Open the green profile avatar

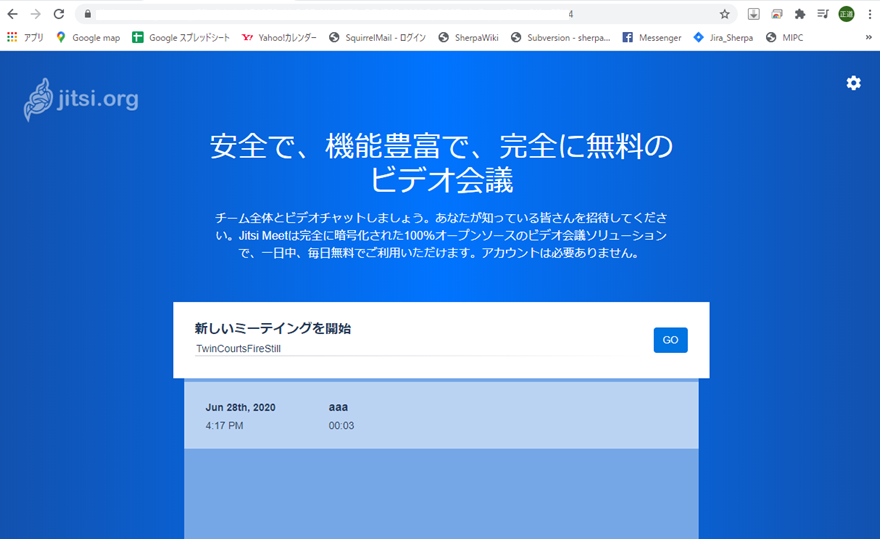pos(846,14)
